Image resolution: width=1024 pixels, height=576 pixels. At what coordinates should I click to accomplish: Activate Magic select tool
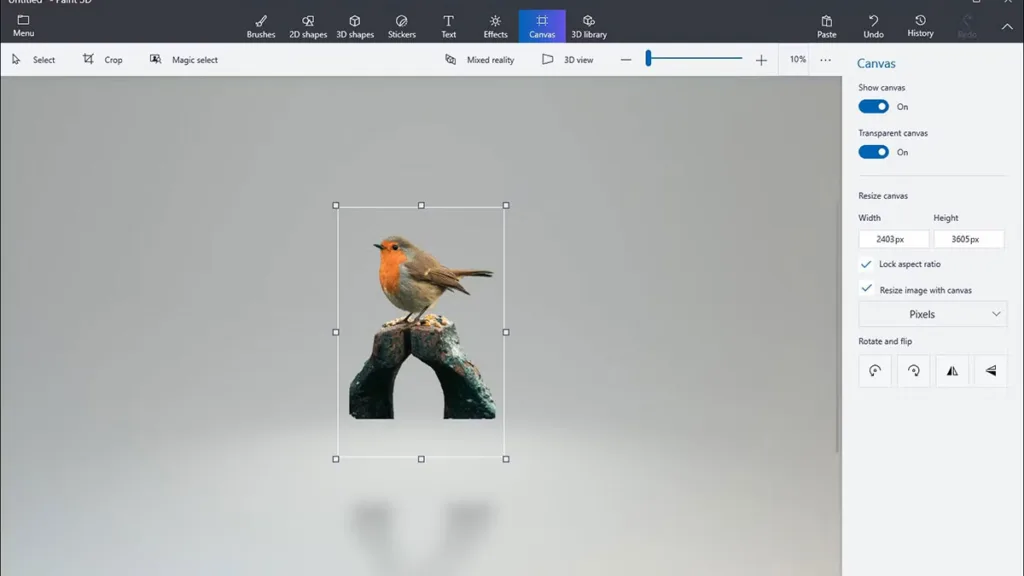pyautogui.click(x=184, y=59)
